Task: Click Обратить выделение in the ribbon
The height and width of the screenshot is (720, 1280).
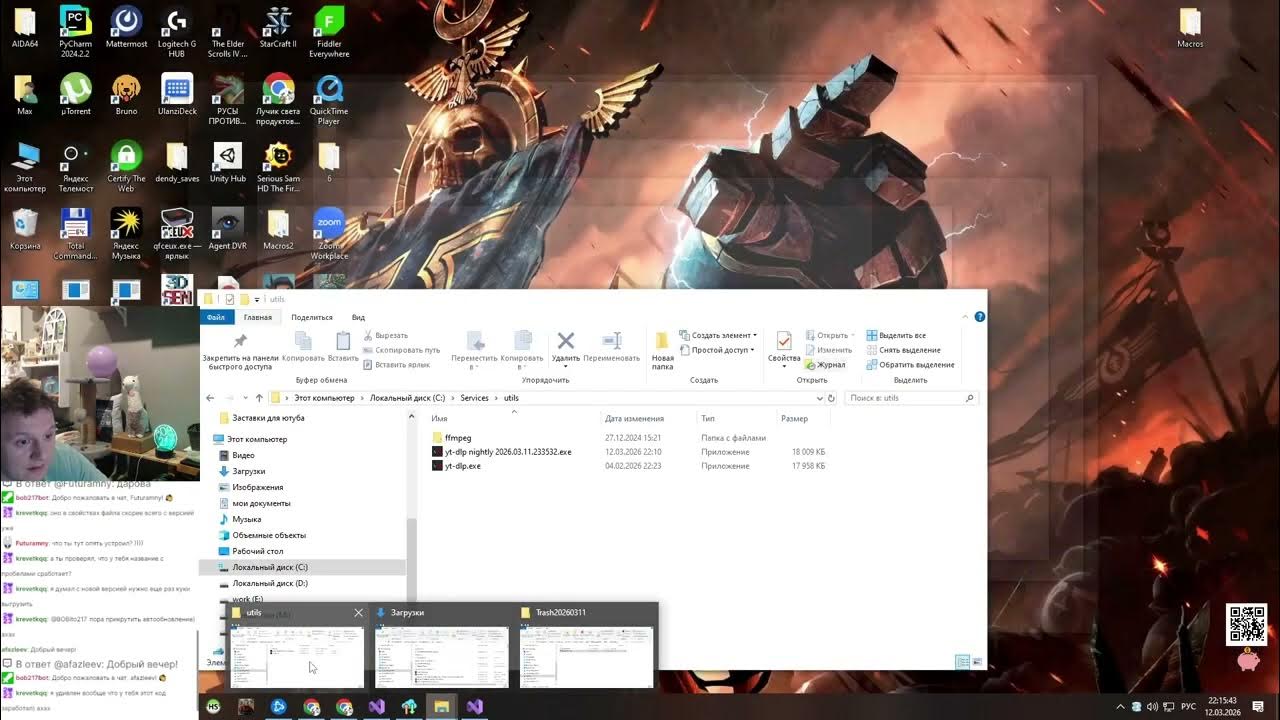Action: 910,365
